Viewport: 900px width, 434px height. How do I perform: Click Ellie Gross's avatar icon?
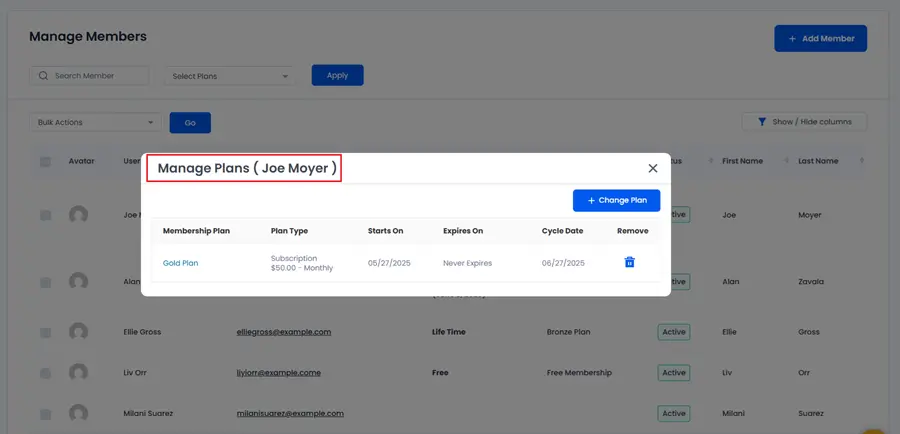pyautogui.click(x=78, y=332)
